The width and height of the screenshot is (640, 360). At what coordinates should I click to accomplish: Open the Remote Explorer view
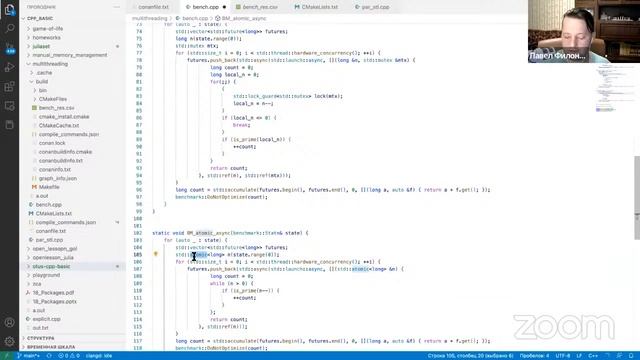coord(9,106)
